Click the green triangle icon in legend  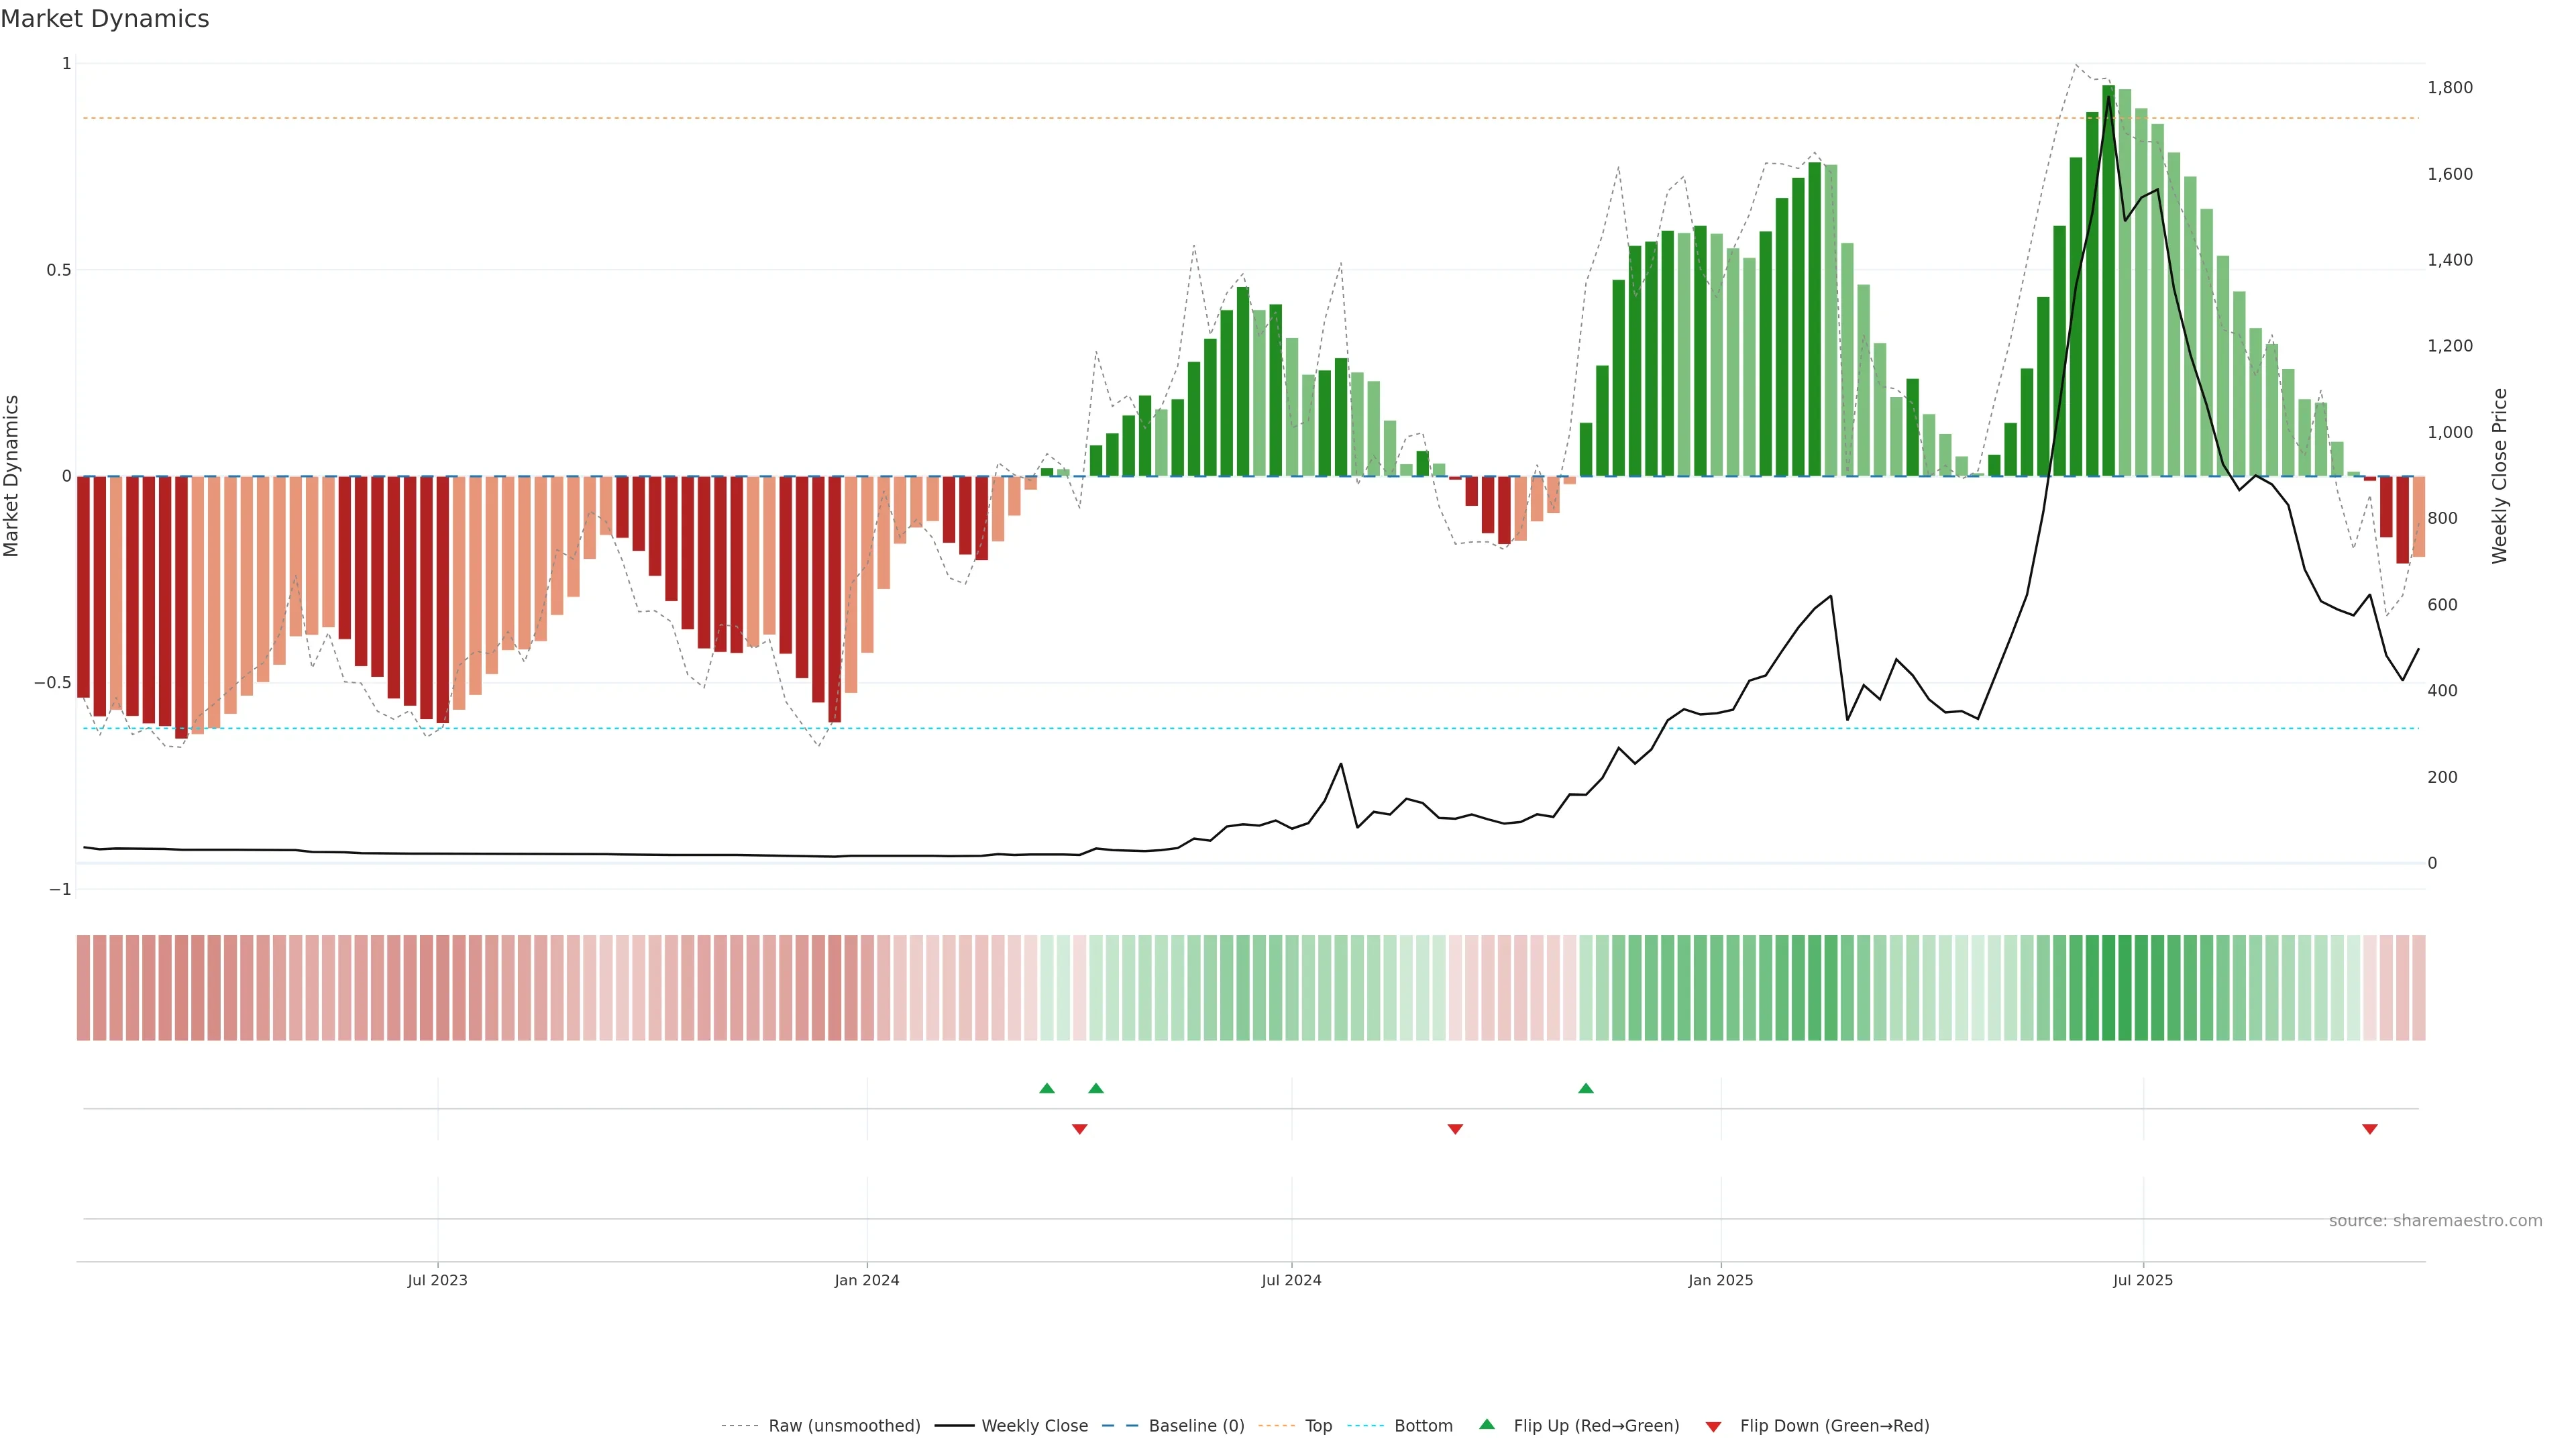[x=1487, y=1425]
